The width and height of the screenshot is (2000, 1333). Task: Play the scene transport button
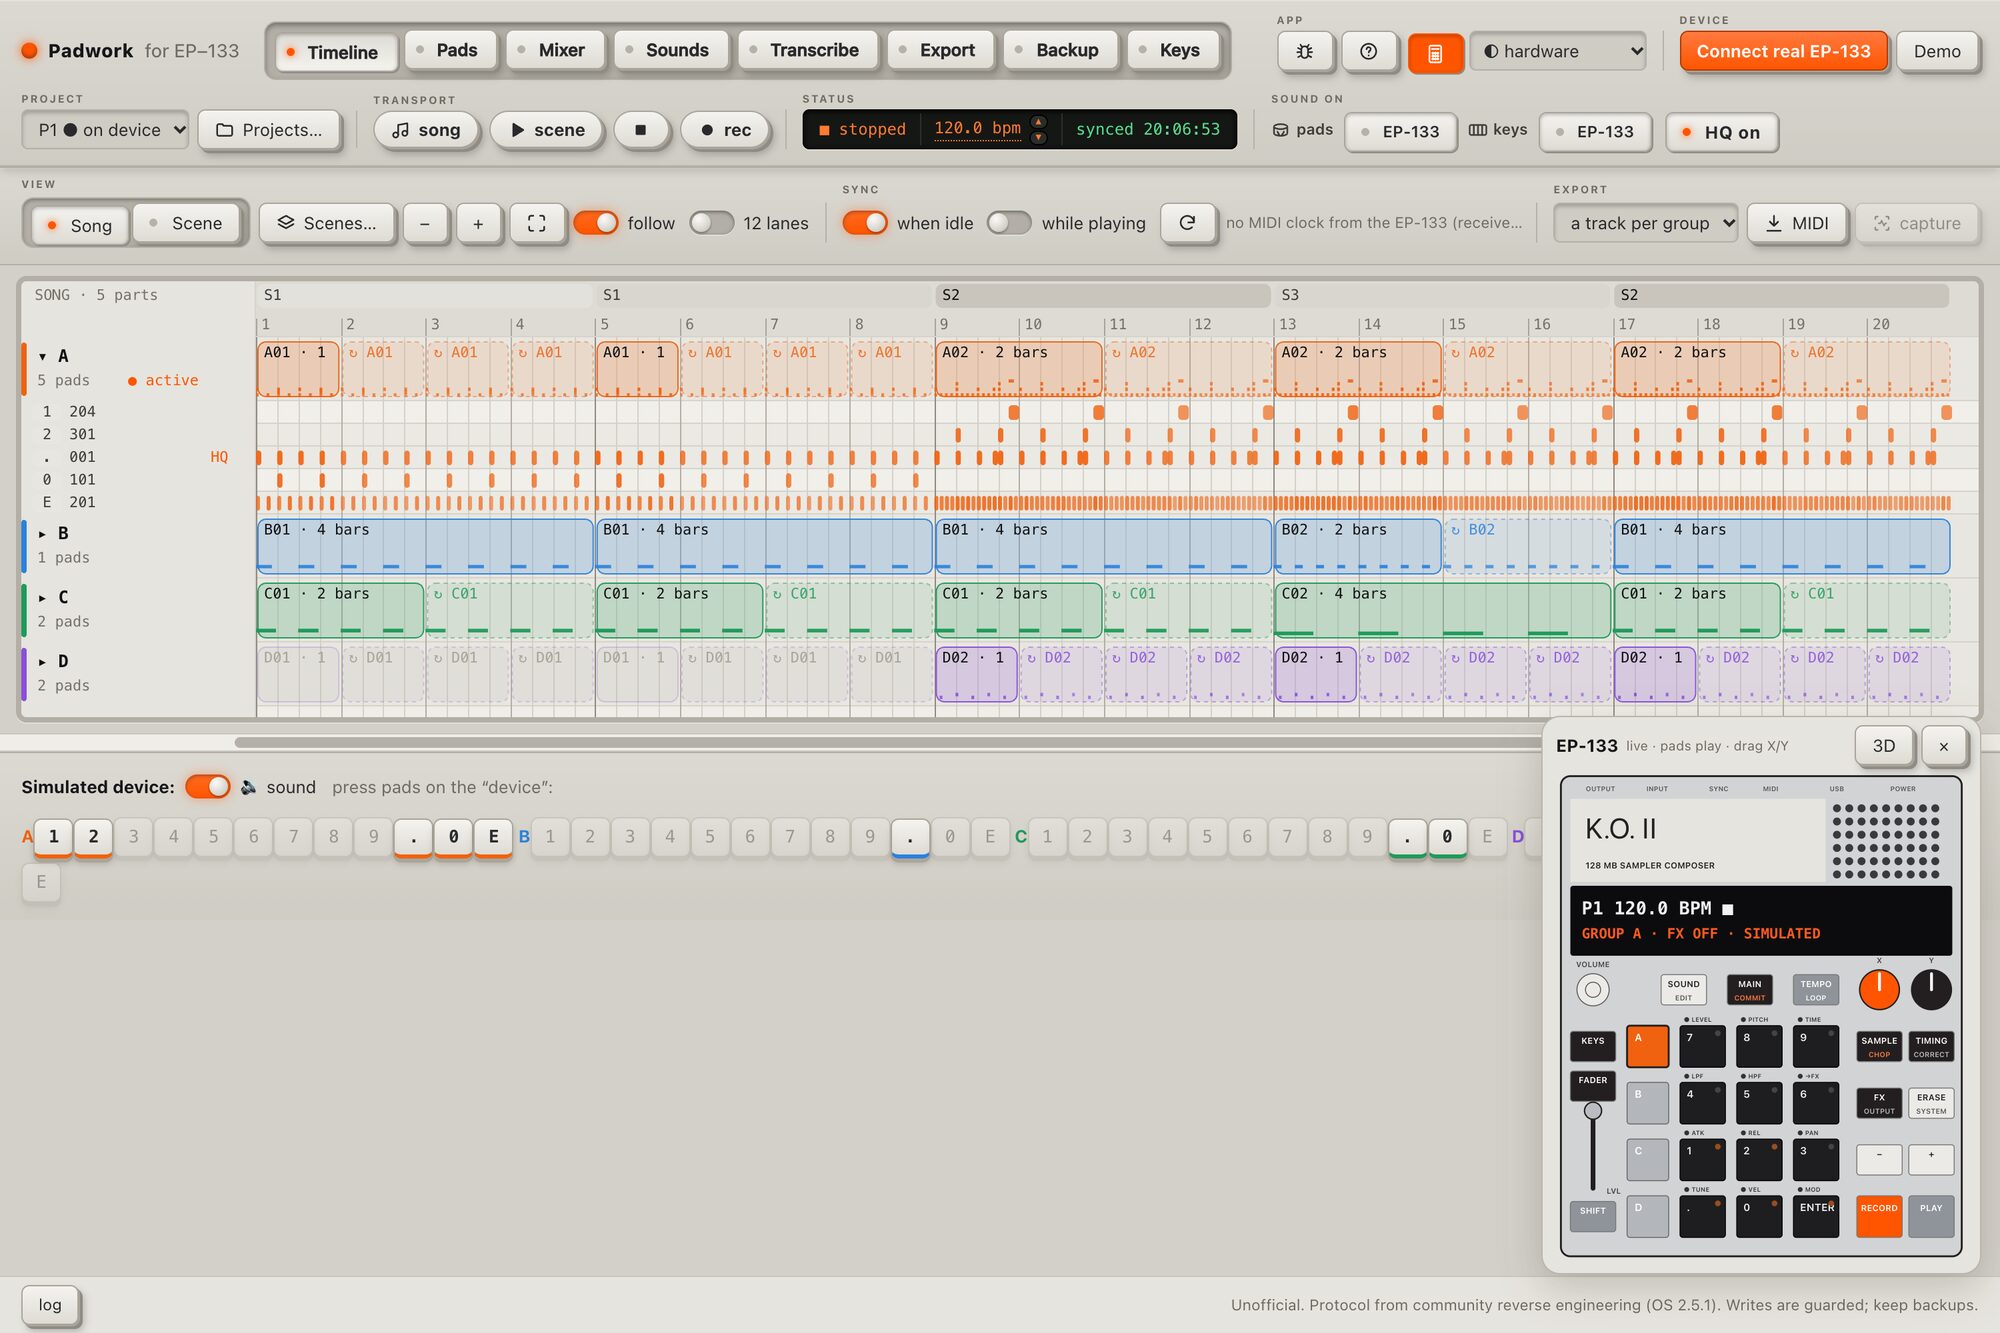pyautogui.click(x=548, y=130)
